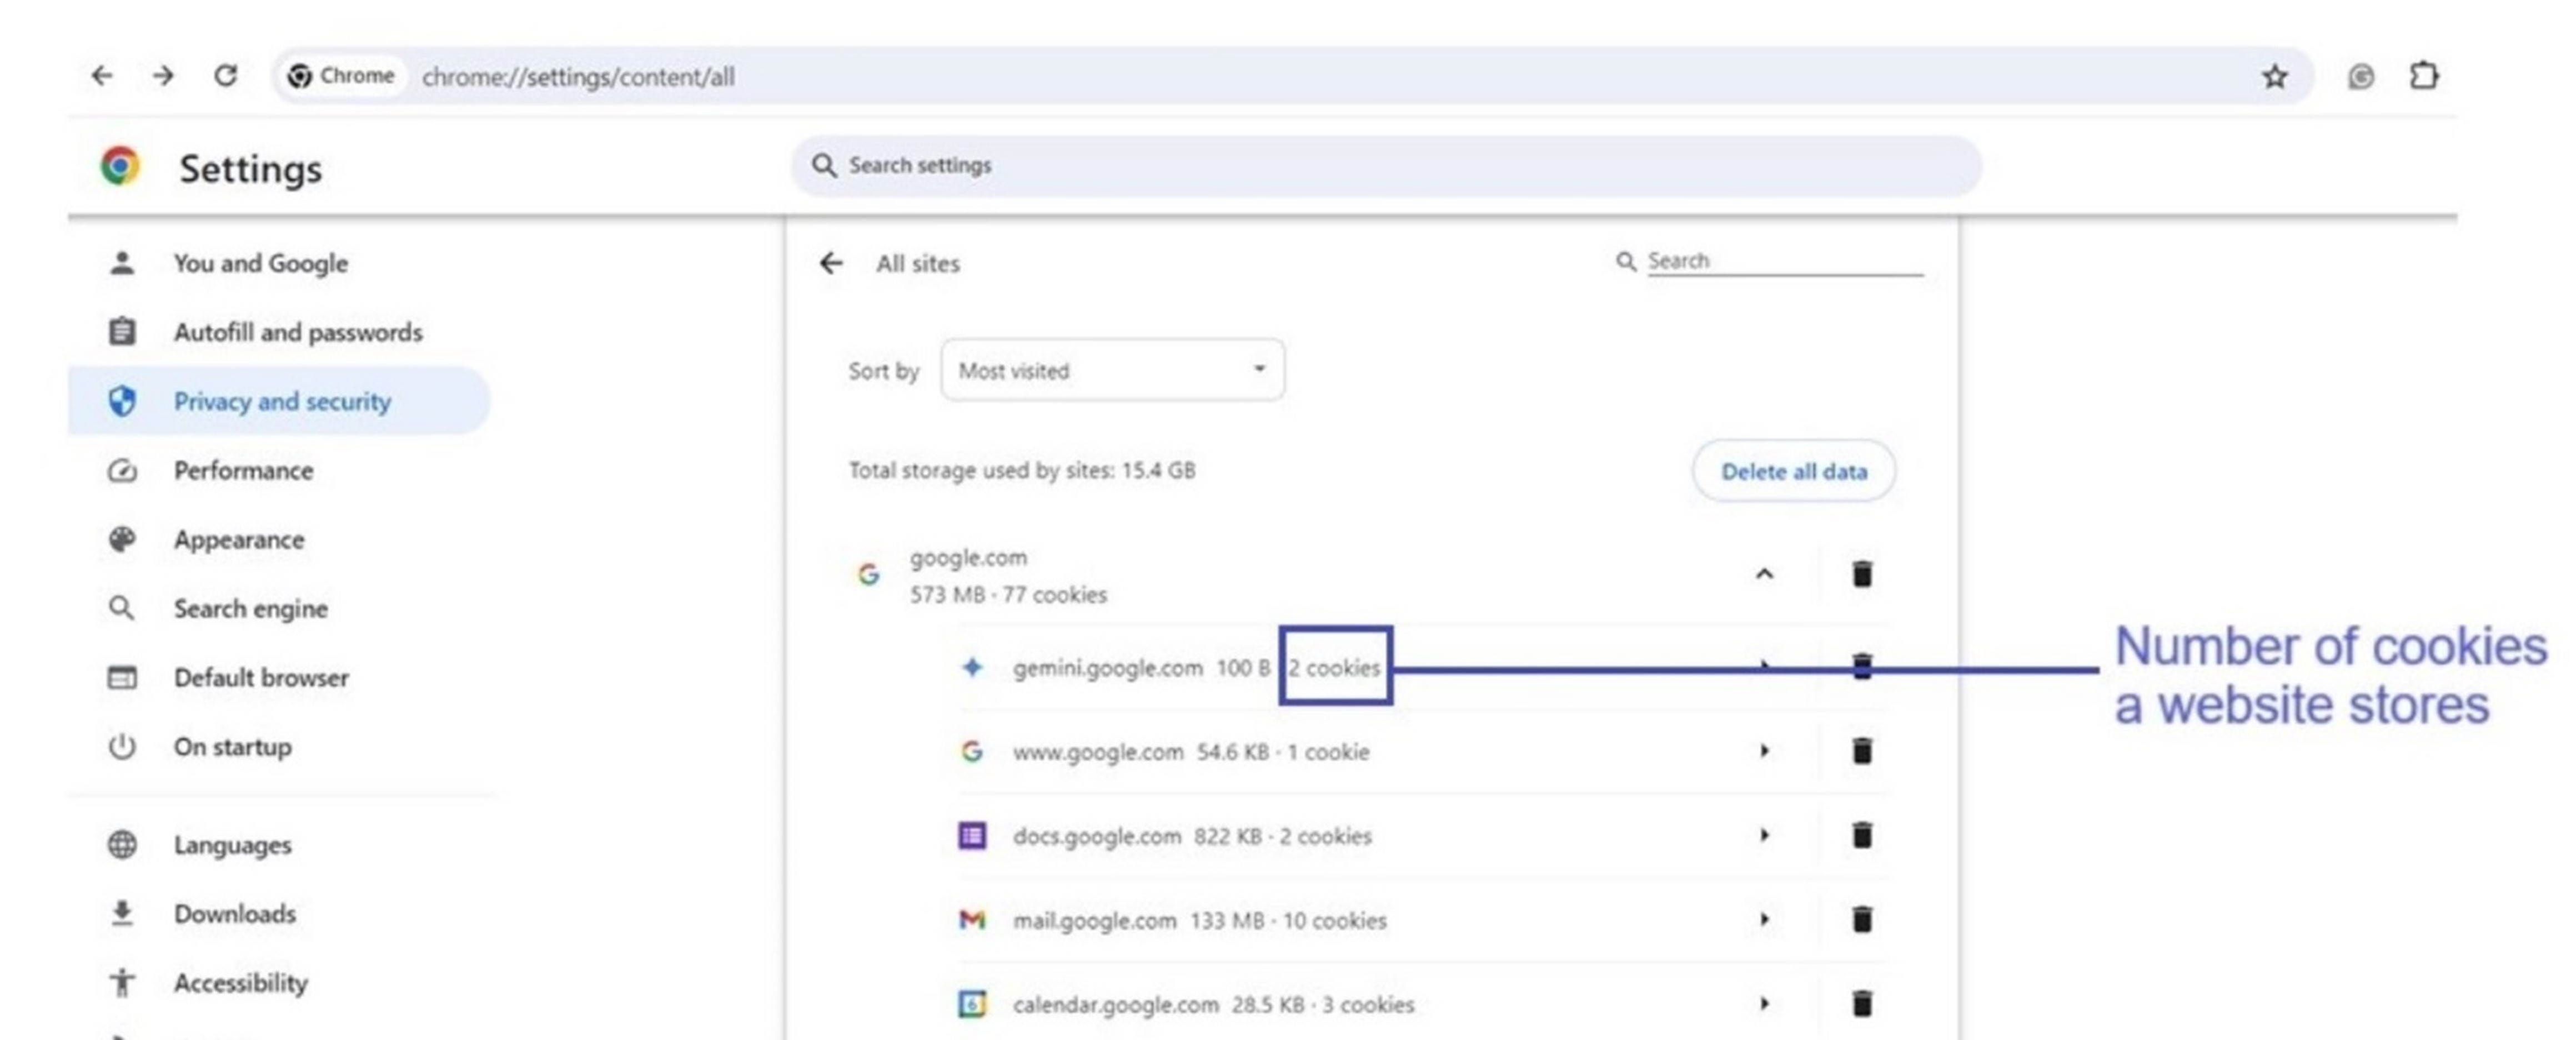This screenshot has height=1040, width=2576.
Task: Delete www.google.com data with trash icon
Action: pos(1861,751)
